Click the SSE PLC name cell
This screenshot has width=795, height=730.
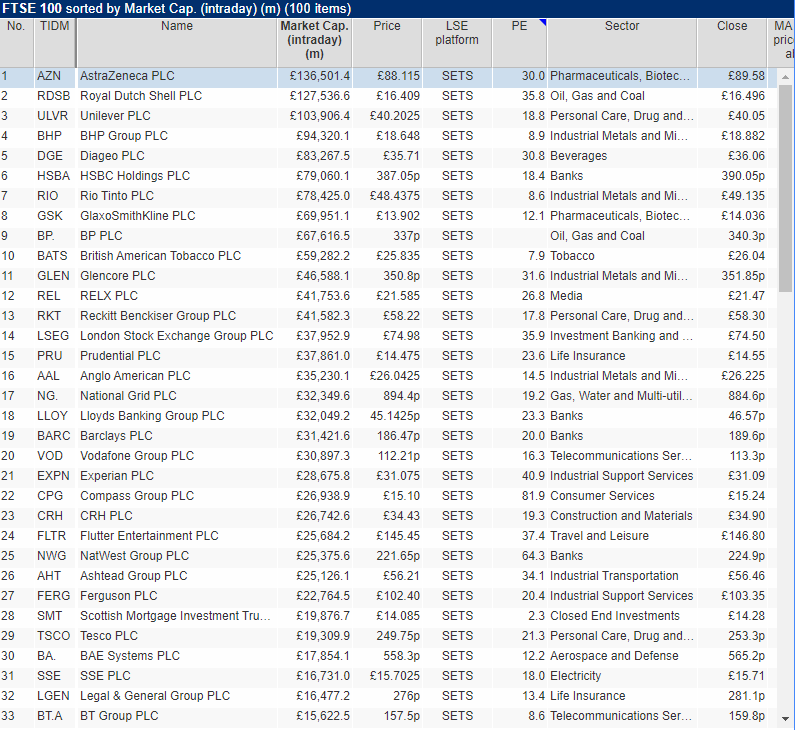176,676
